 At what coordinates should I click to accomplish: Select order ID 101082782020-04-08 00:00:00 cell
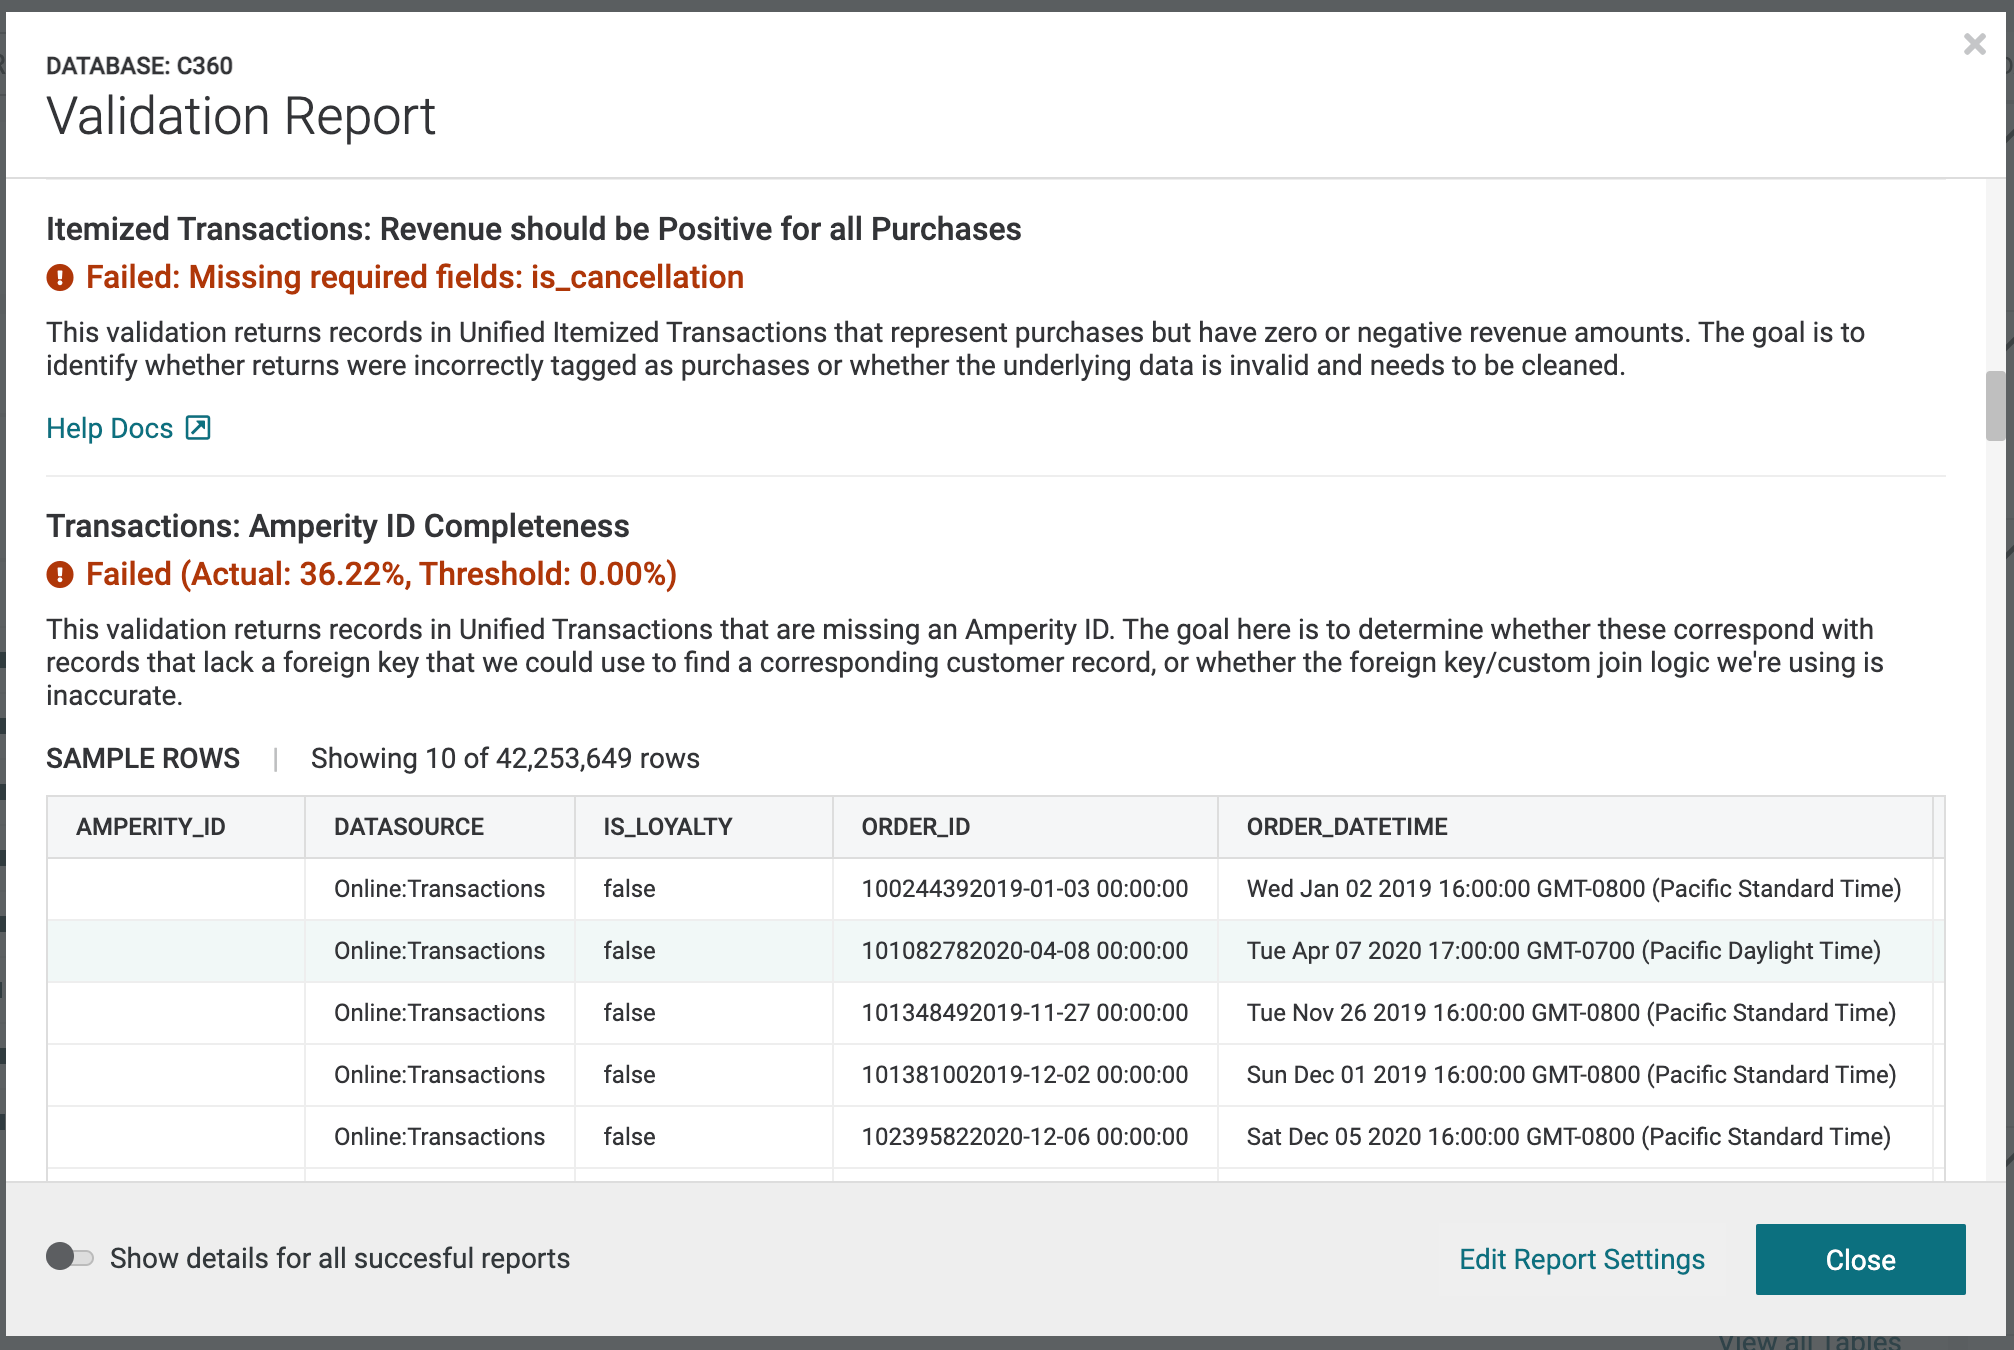pyautogui.click(x=1025, y=951)
